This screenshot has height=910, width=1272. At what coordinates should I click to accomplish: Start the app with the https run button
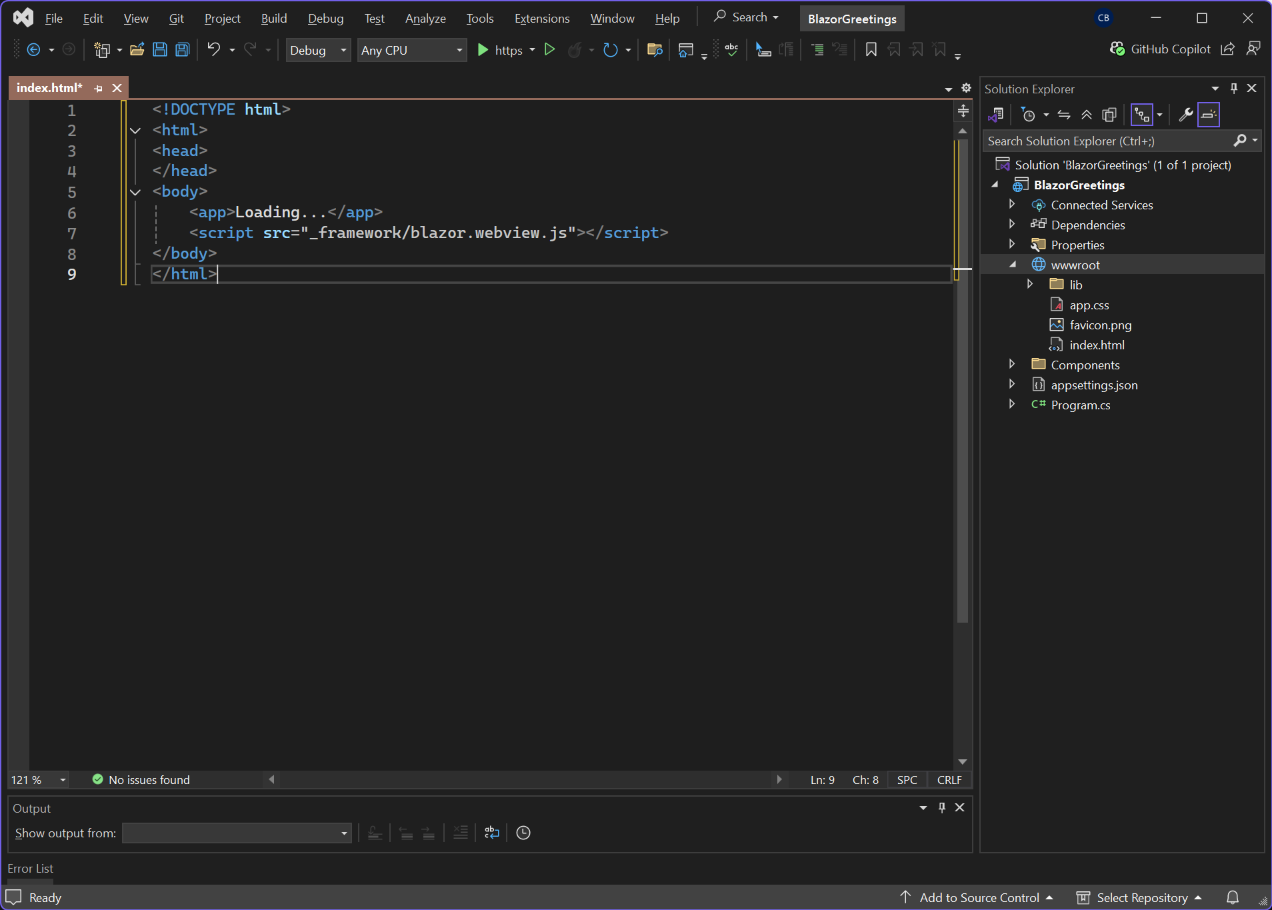pyautogui.click(x=499, y=50)
